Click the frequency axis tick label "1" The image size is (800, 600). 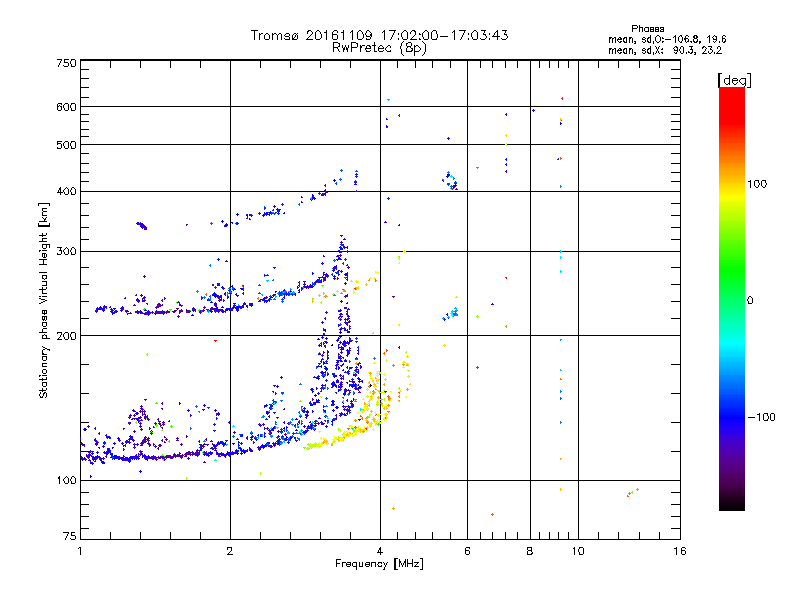80,551
